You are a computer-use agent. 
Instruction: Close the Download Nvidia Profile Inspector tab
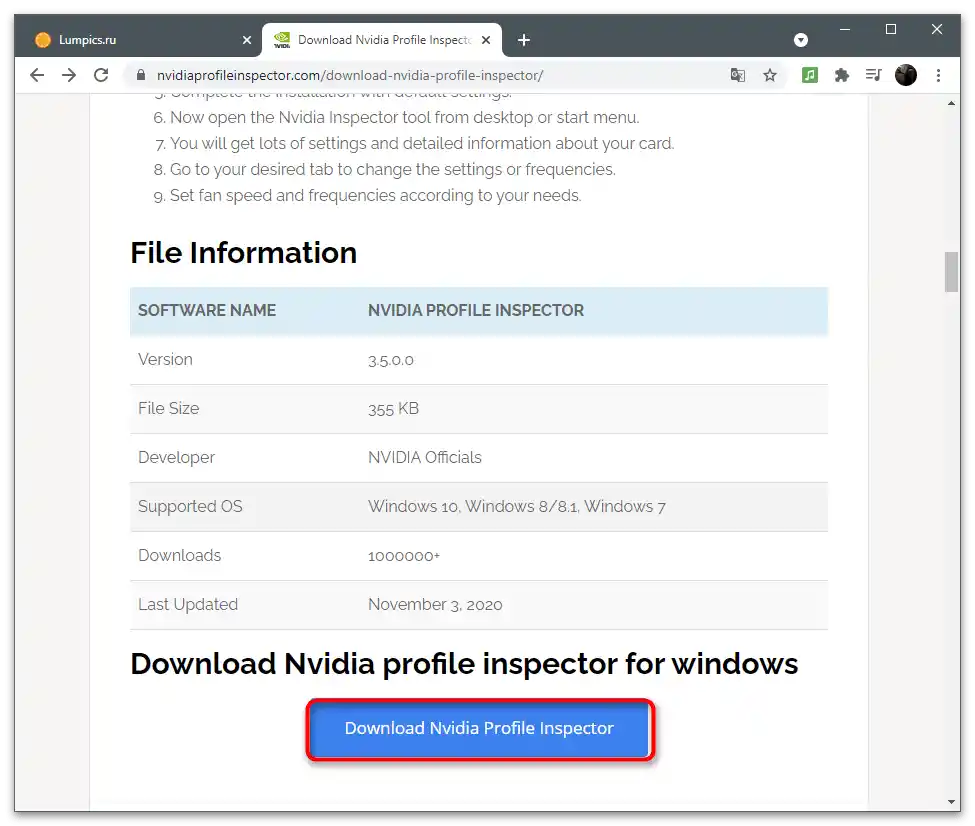486,40
